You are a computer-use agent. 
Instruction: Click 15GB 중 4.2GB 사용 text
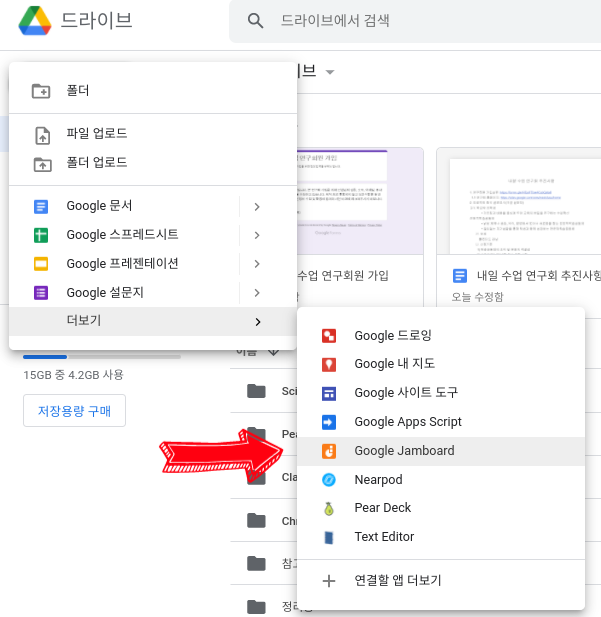73,375
